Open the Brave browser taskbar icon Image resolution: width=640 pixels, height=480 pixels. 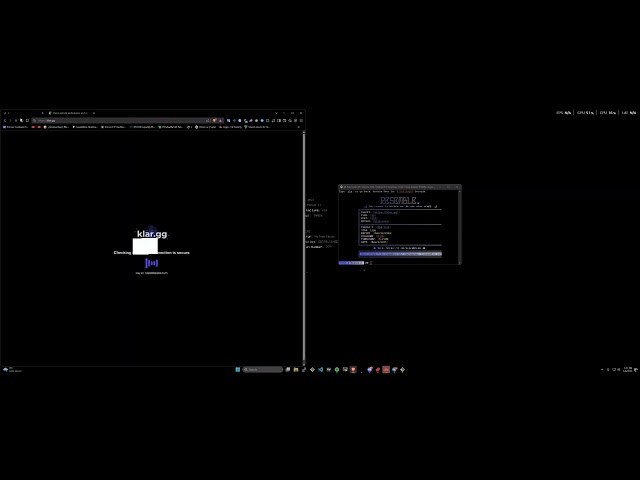[353, 369]
